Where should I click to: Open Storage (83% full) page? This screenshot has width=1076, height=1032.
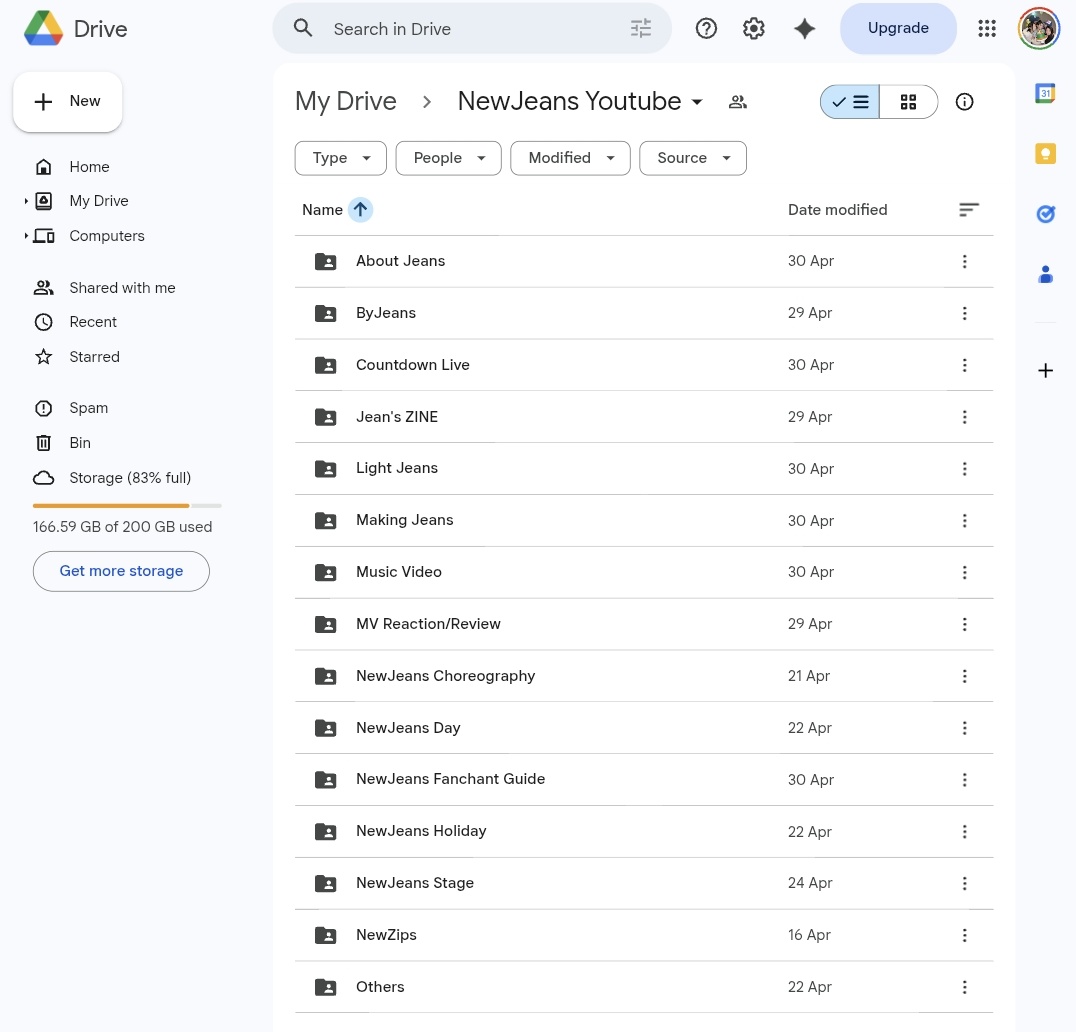click(x=130, y=478)
